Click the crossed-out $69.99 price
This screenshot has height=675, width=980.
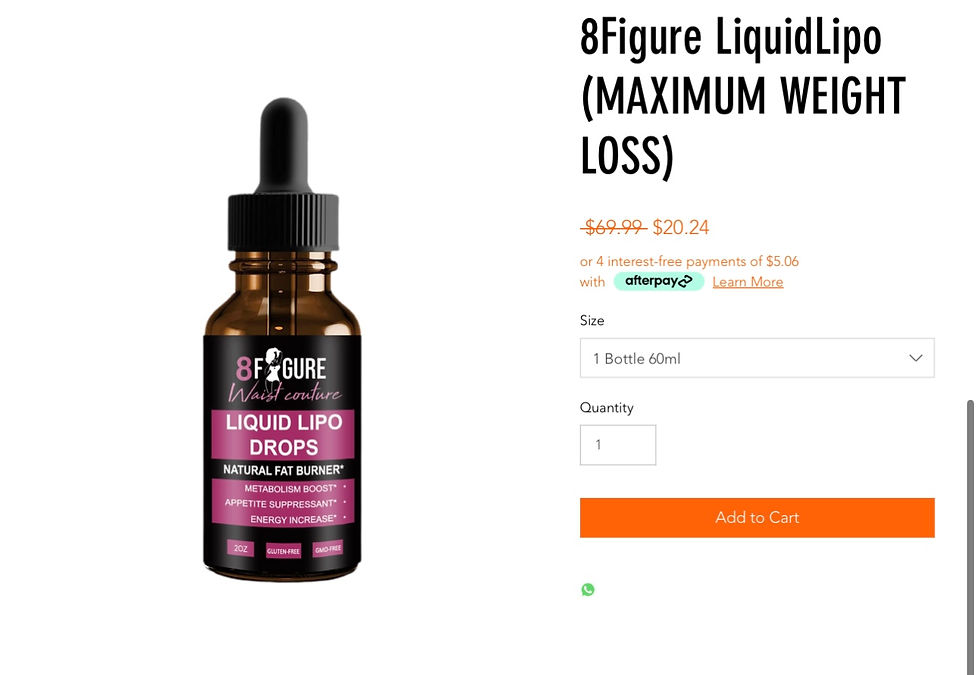tap(614, 227)
